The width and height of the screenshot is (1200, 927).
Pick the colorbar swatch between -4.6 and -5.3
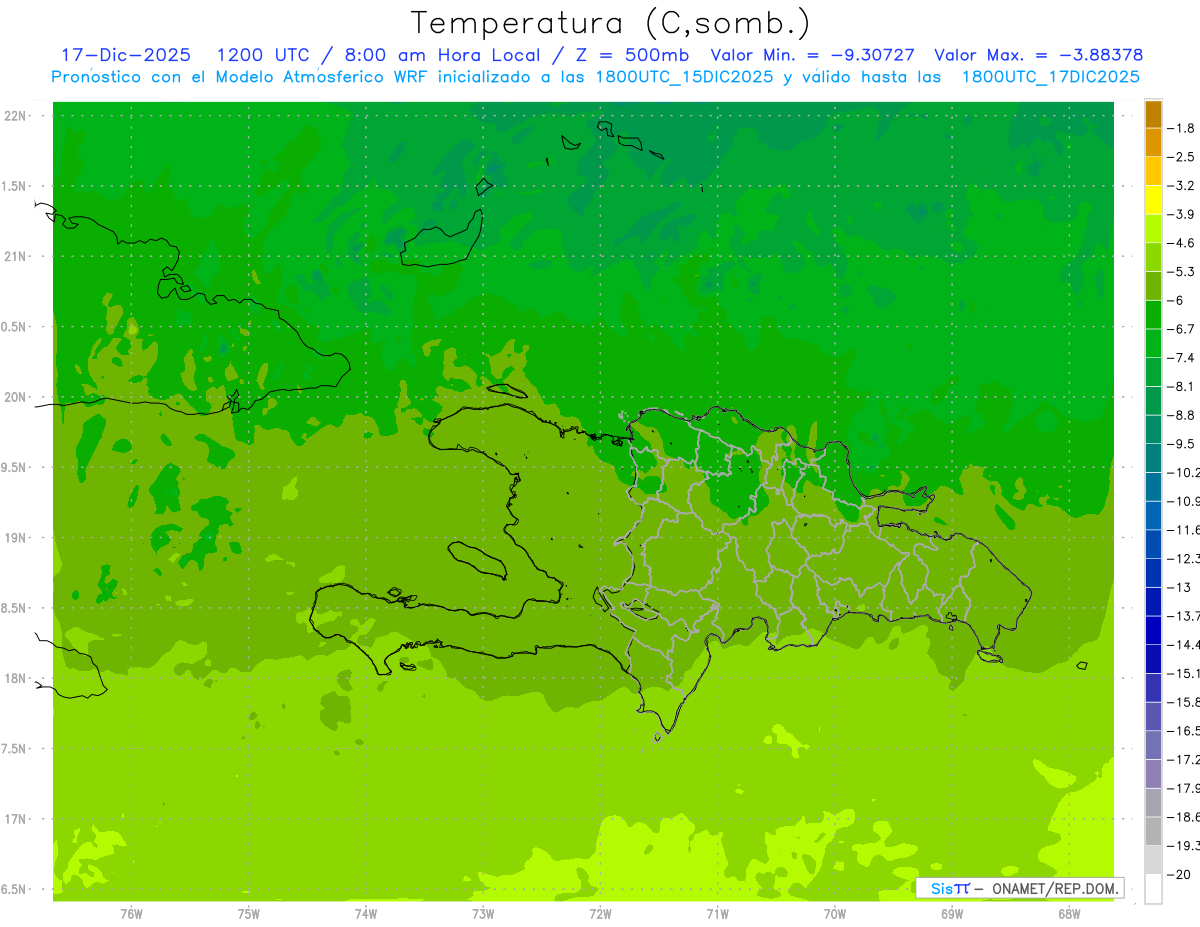(x=1153, y=258)
